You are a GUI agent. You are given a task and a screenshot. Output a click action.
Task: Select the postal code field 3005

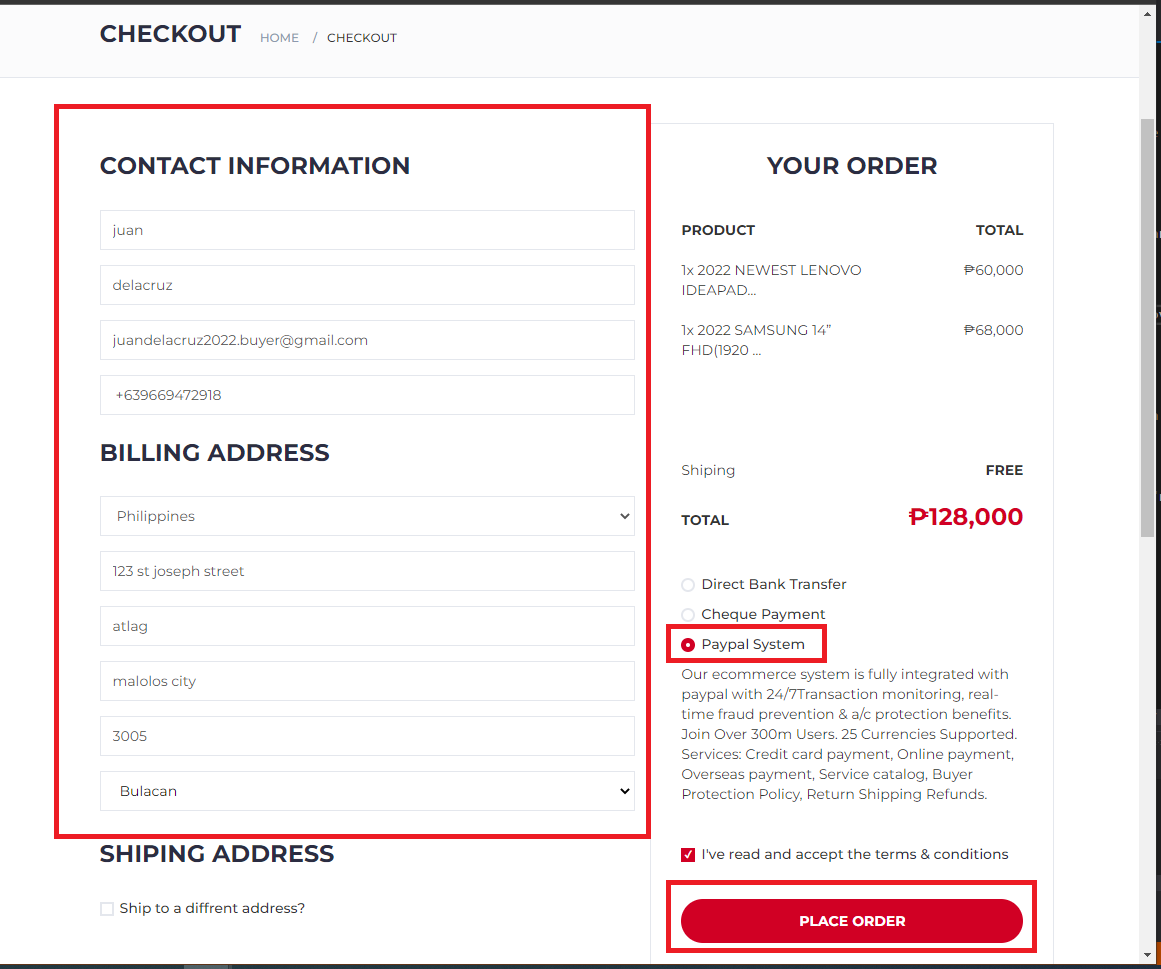pyautogui.click(x=367, y=736)
